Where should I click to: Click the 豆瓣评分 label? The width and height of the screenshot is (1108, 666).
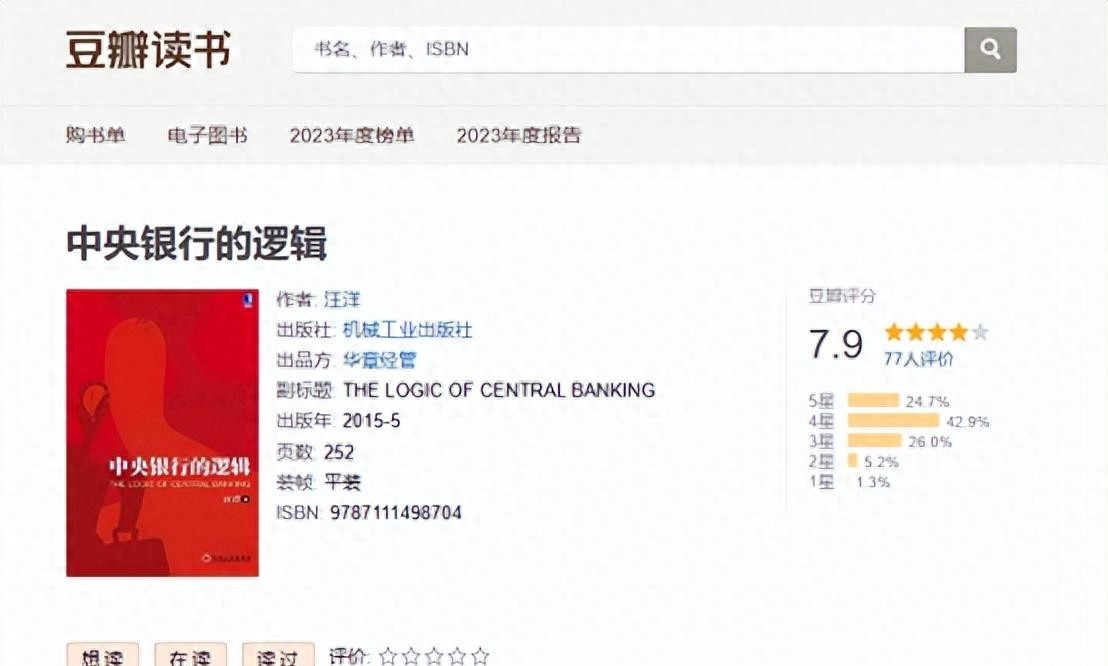tap(842, 296)
